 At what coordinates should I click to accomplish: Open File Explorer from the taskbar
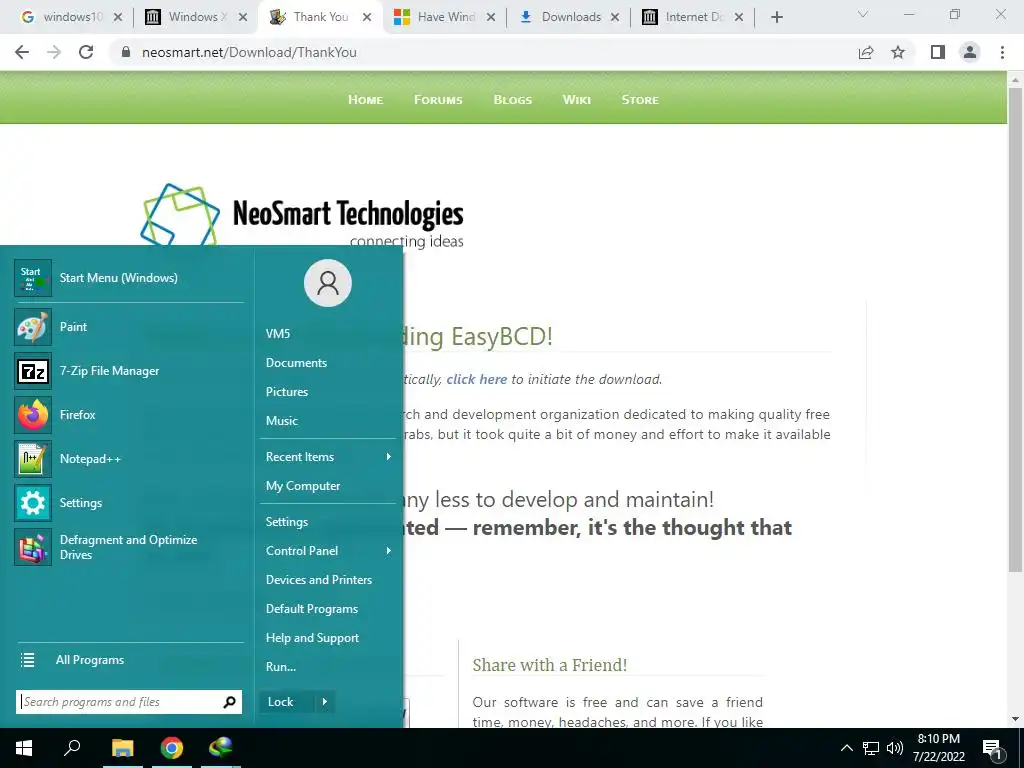coord(122,748)
